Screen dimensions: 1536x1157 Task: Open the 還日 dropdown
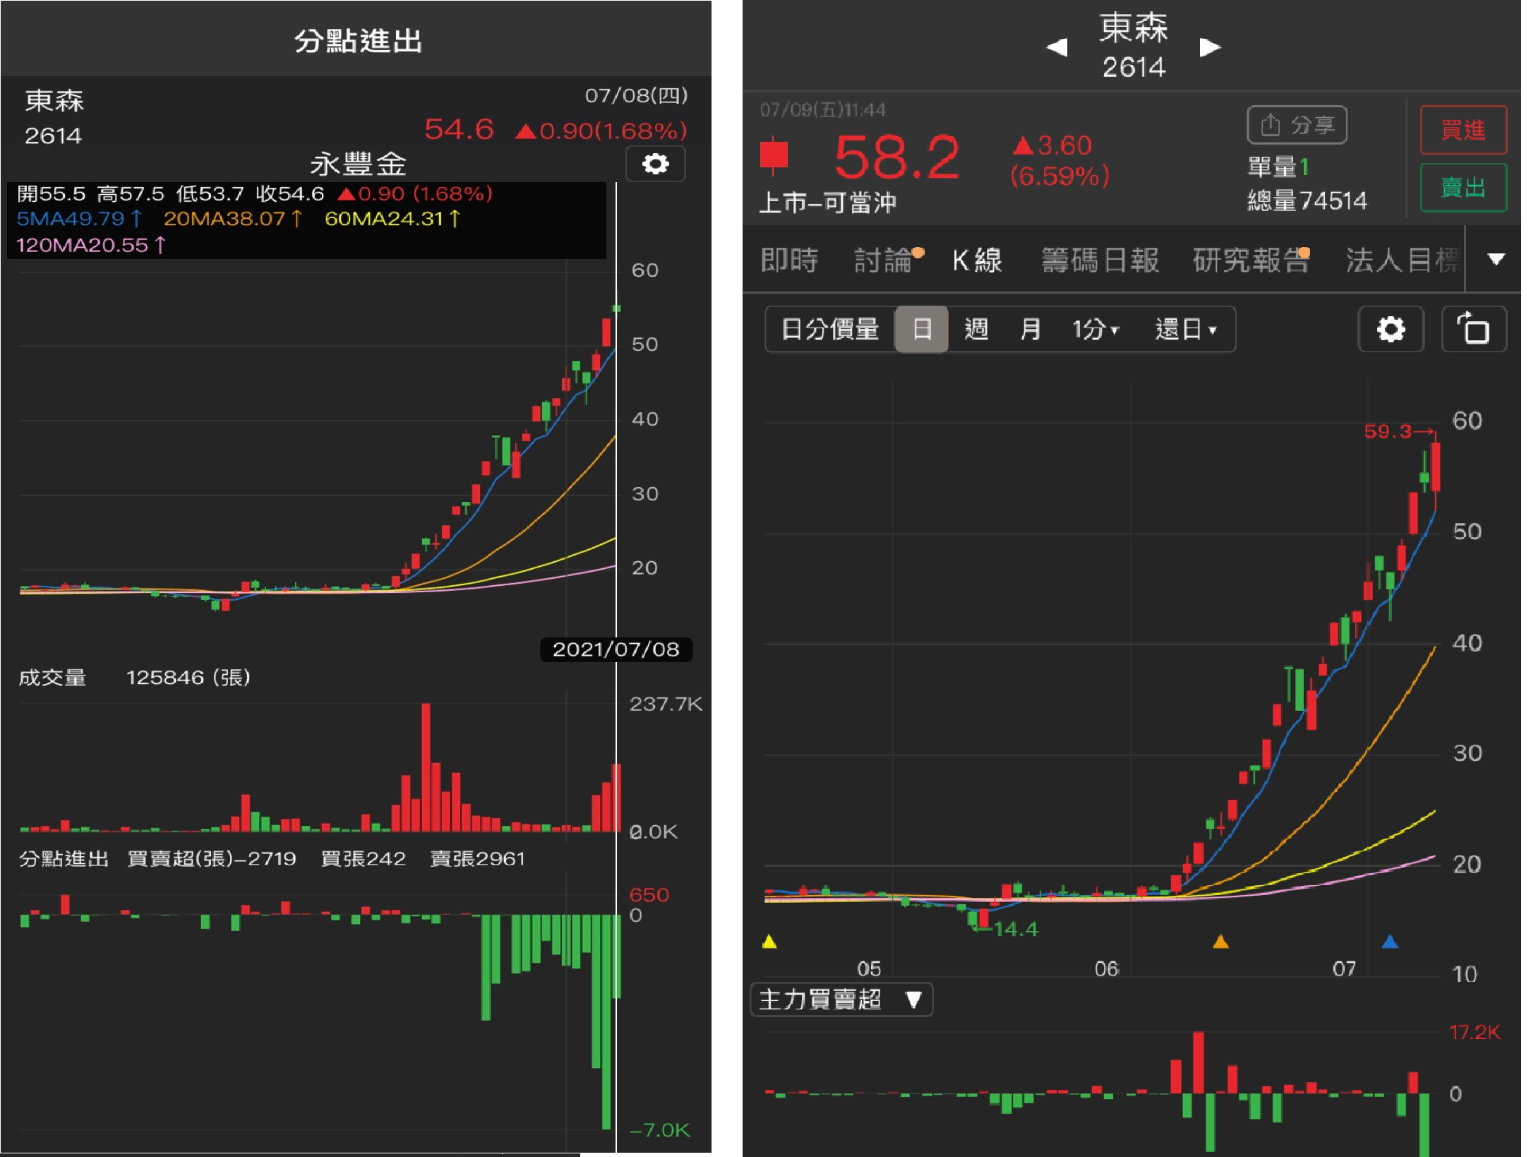click(1185, 329)
